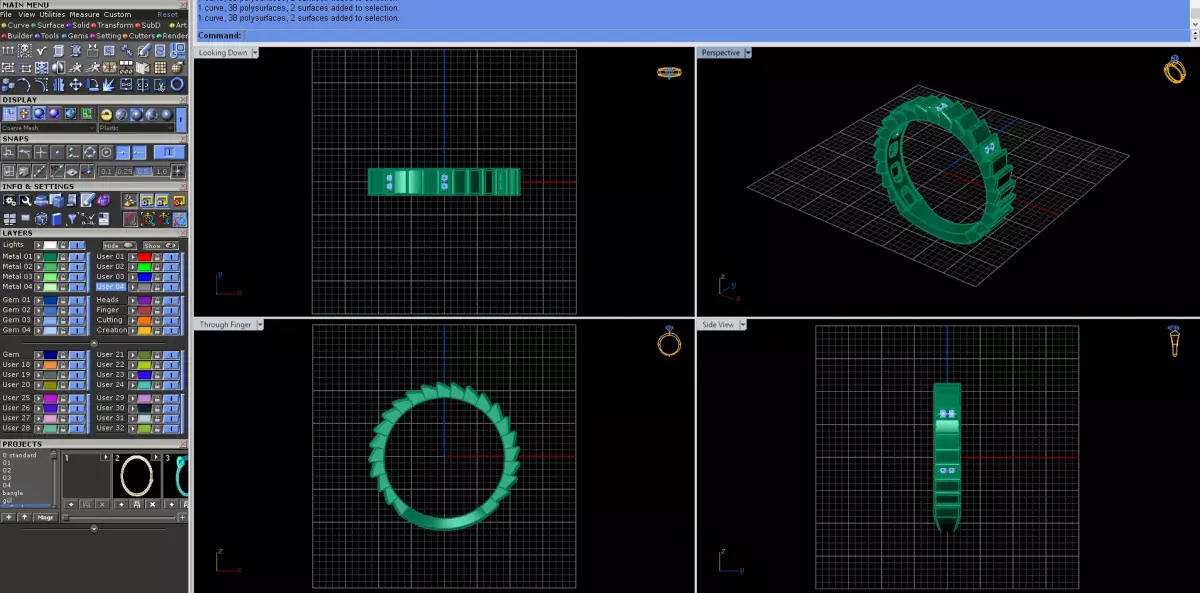Click the blue sphere shaded display icon
Screen dimensions: 1200x593
(x=39, y=113)
